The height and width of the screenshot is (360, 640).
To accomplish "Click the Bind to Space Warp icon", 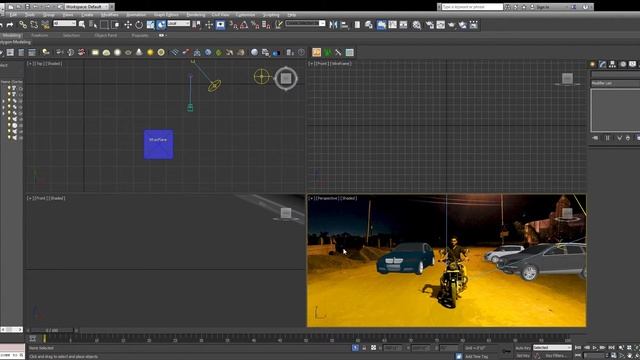I will pyautogui.click(x=45, y=25).
